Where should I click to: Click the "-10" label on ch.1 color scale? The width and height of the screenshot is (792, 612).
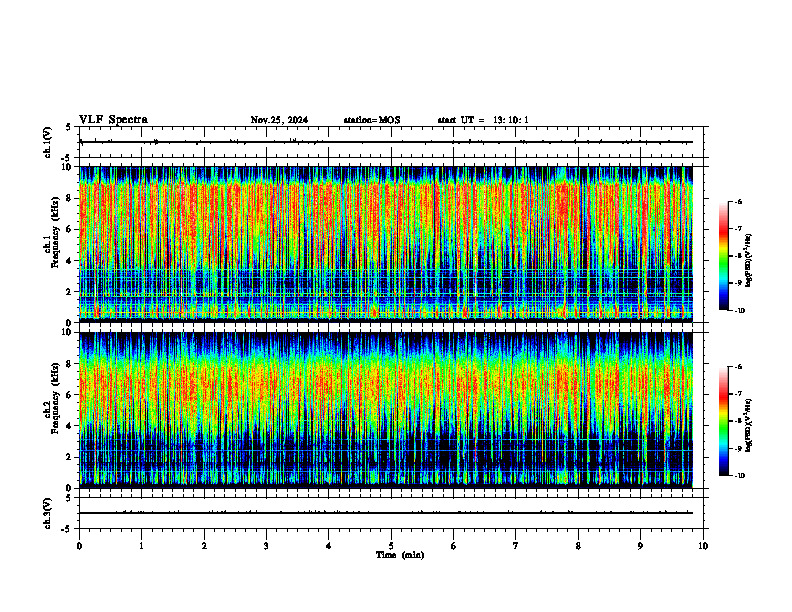739,311
